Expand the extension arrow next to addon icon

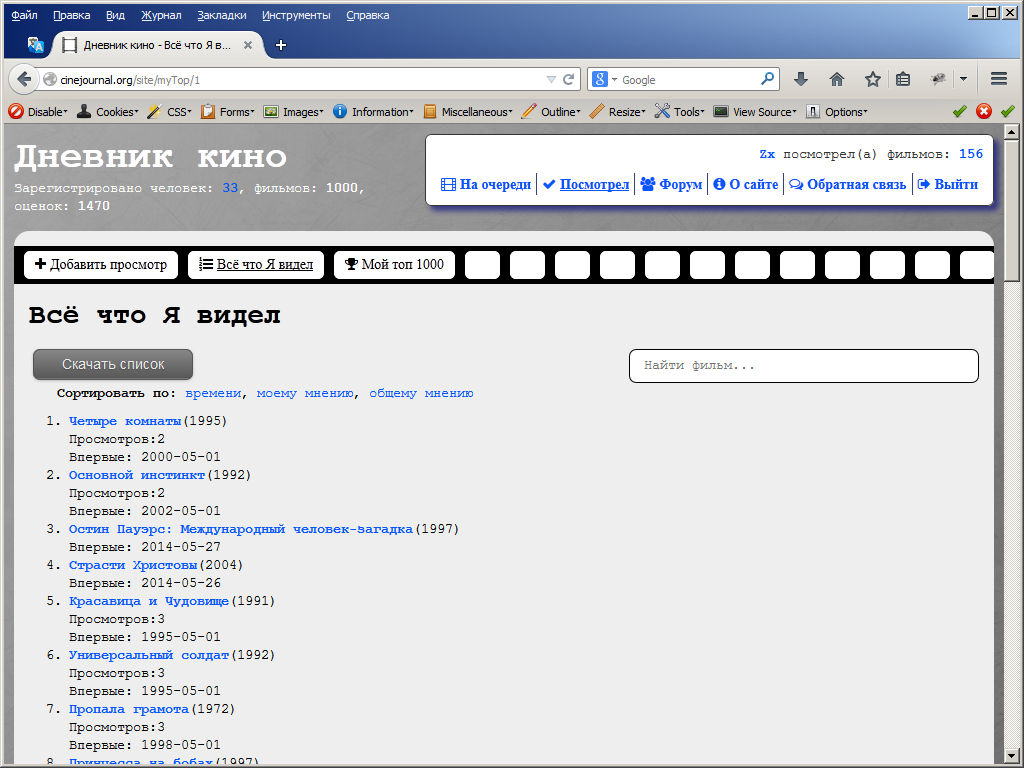963,80
